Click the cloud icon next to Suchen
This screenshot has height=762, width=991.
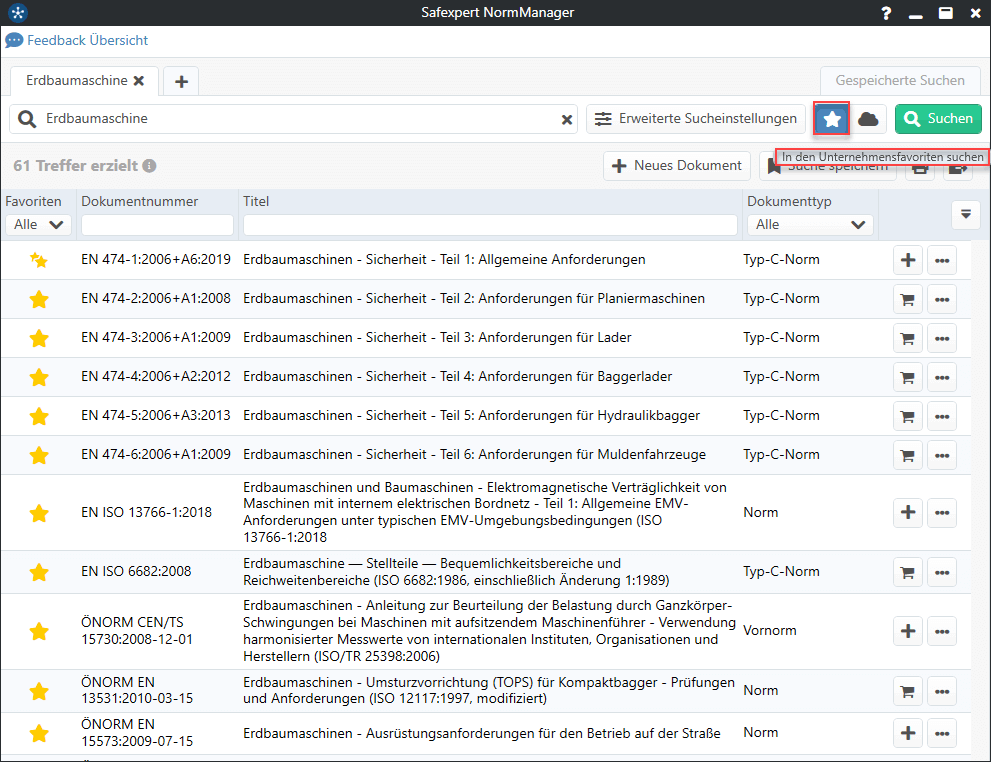(868, 119)
